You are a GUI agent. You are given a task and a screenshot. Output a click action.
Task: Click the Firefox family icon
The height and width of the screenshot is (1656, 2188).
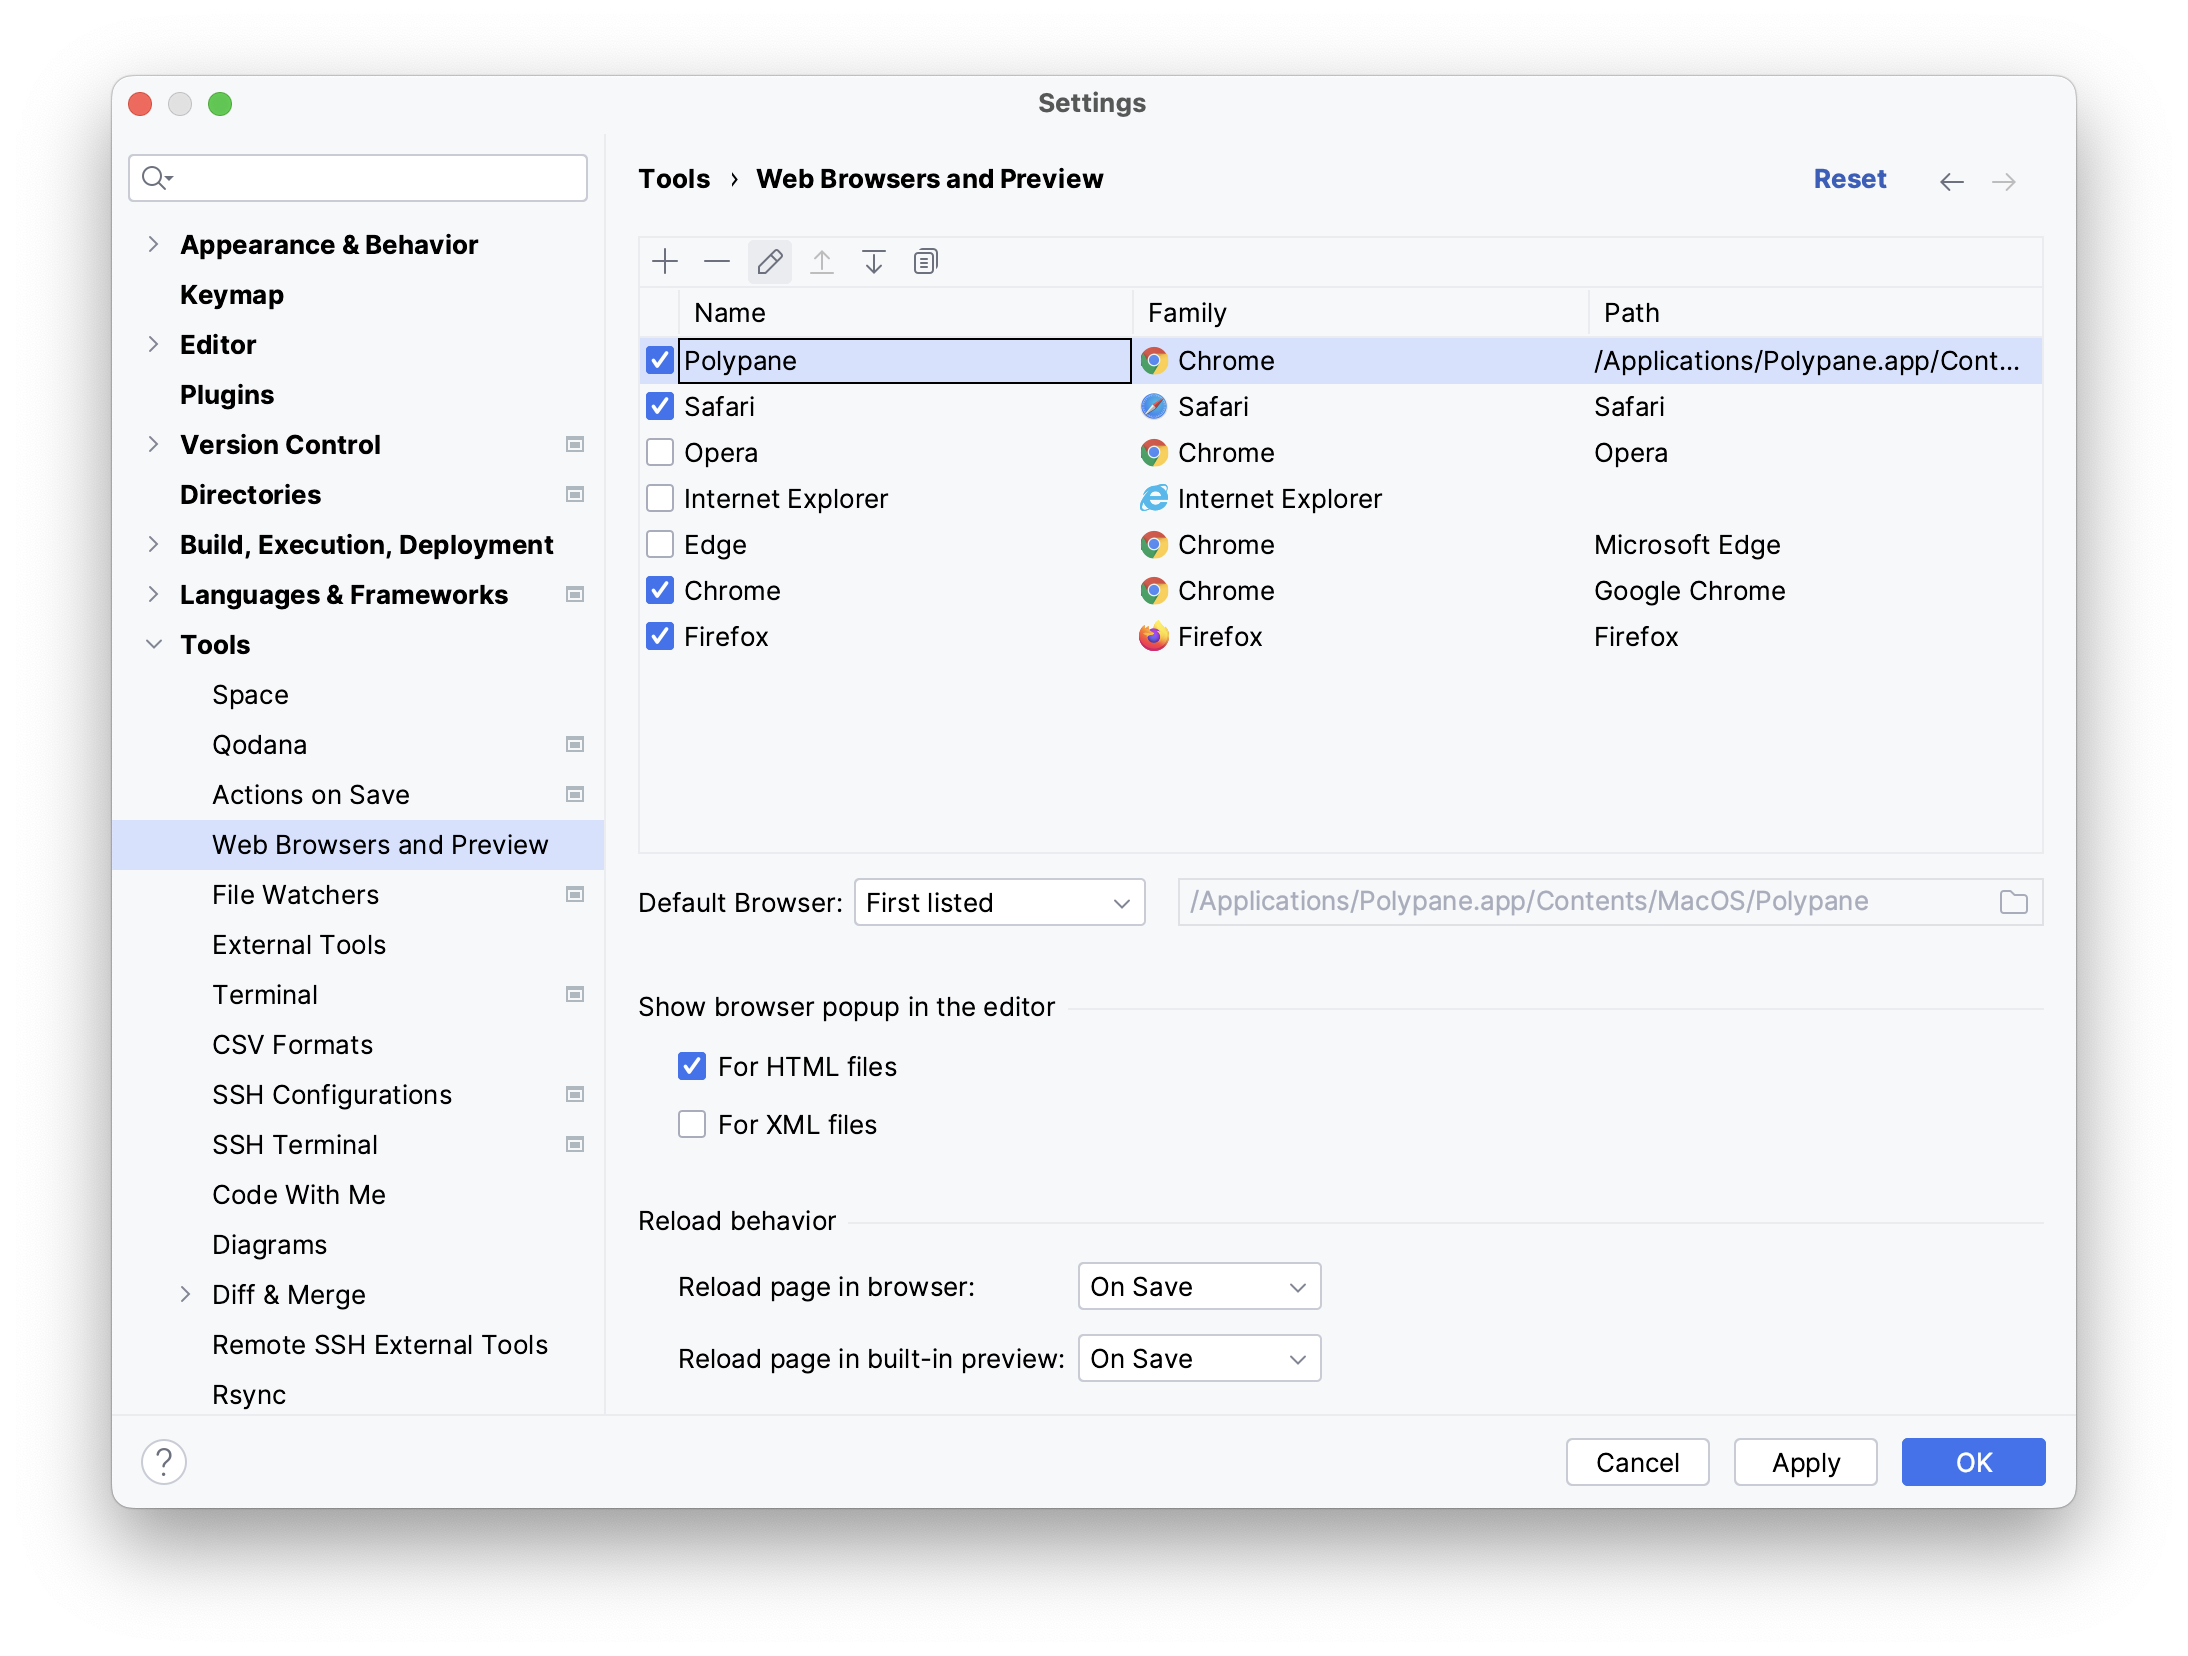(x=1154, y=637)
